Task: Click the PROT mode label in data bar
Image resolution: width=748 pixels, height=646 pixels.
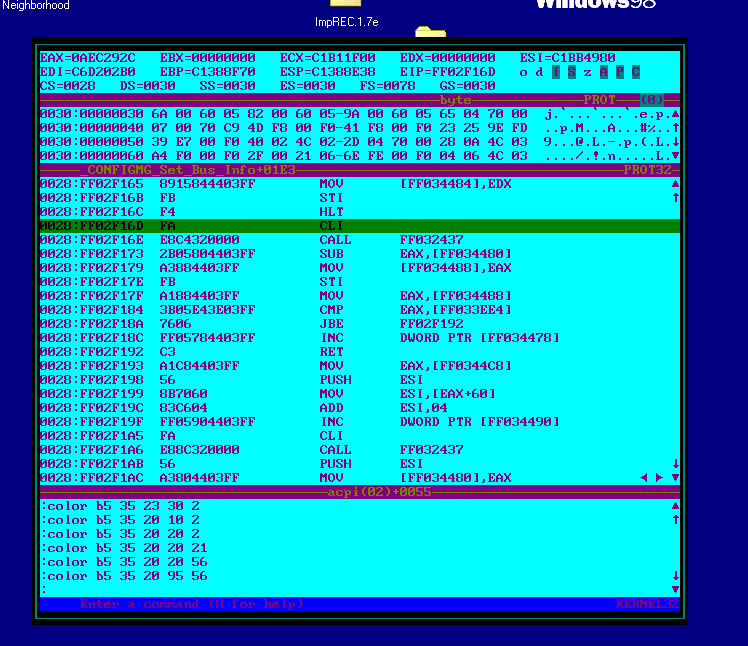Action: tap(600, 100)
